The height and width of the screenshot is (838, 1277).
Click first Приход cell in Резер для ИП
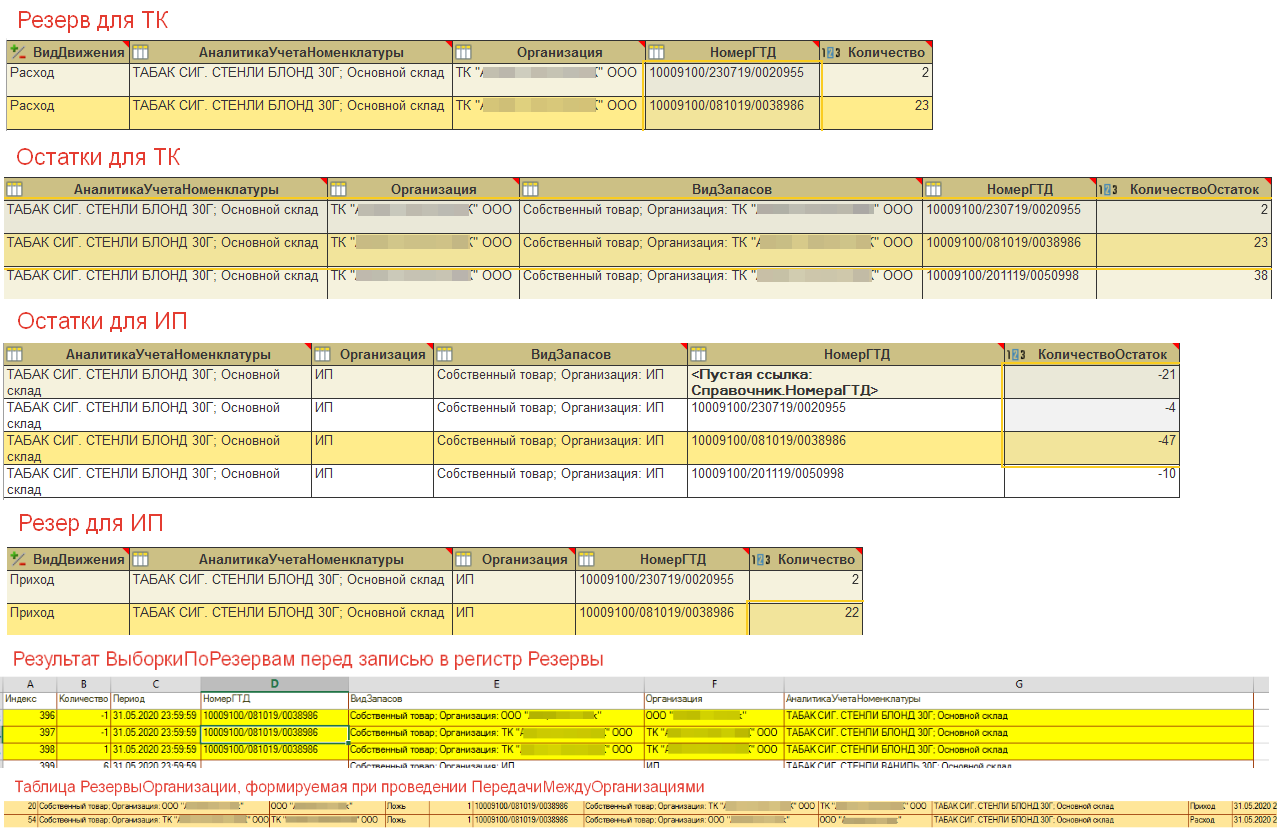click(68, 586)
